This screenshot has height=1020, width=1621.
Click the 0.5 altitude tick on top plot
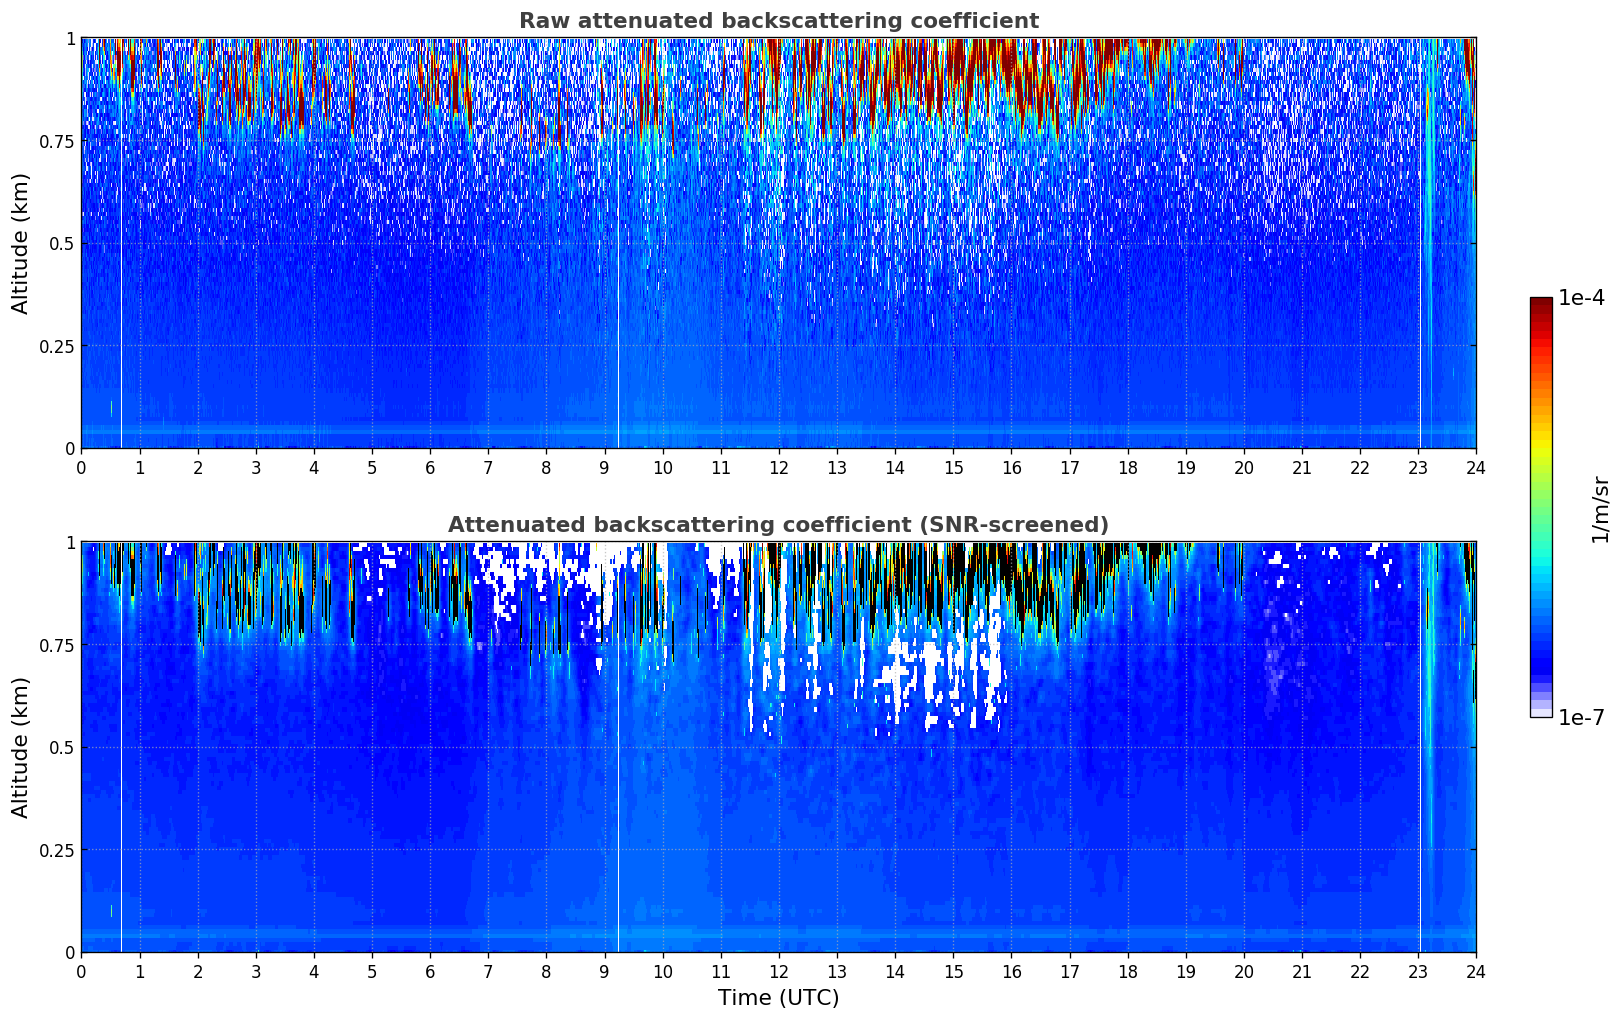tap(61, 243)
